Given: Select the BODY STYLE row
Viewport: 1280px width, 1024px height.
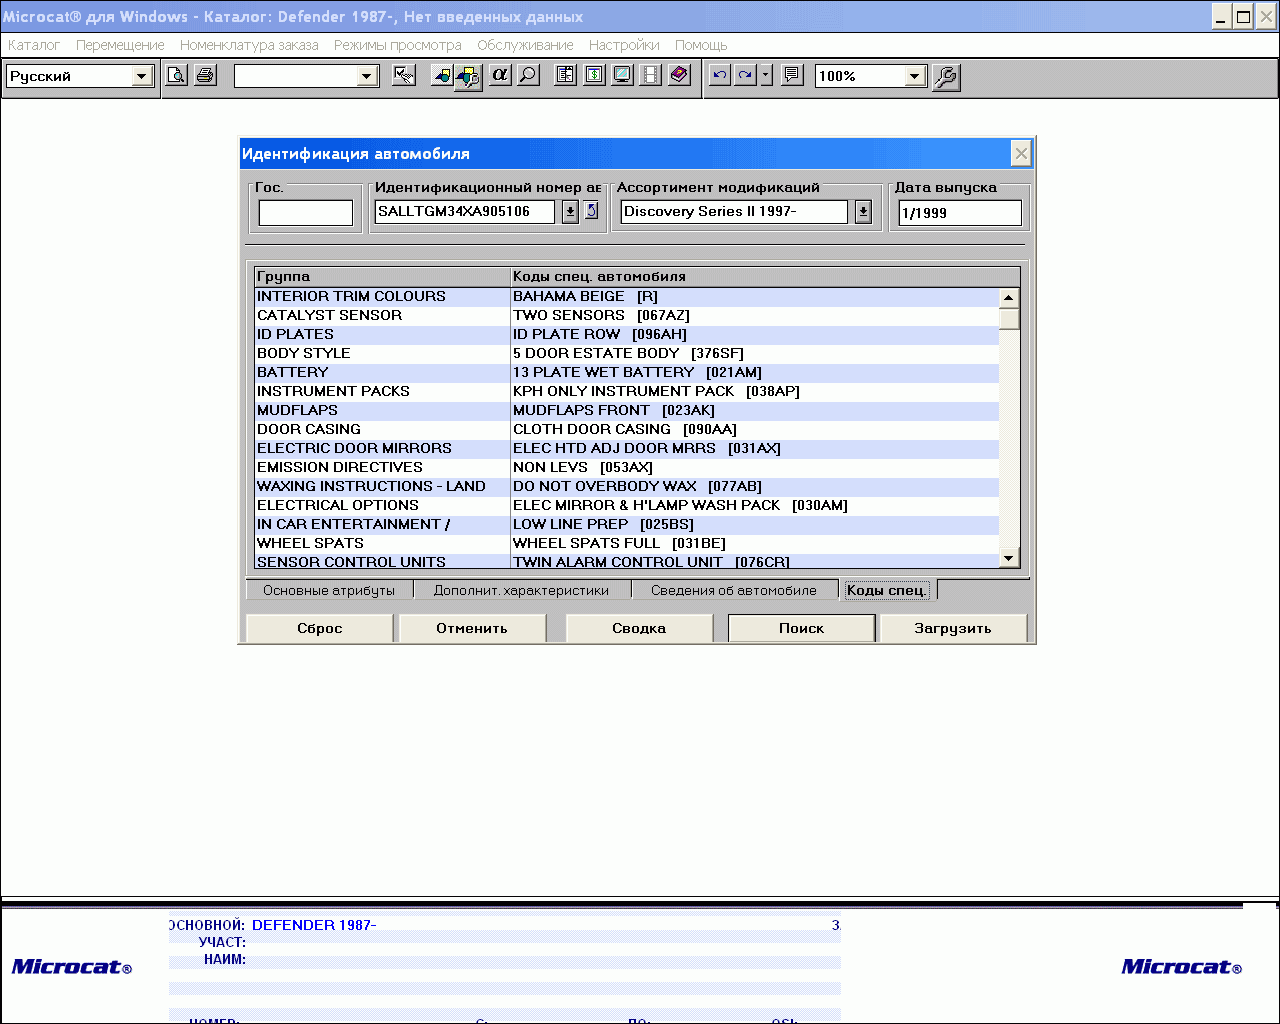Looking at the screenshot, I should click(627, 353).
